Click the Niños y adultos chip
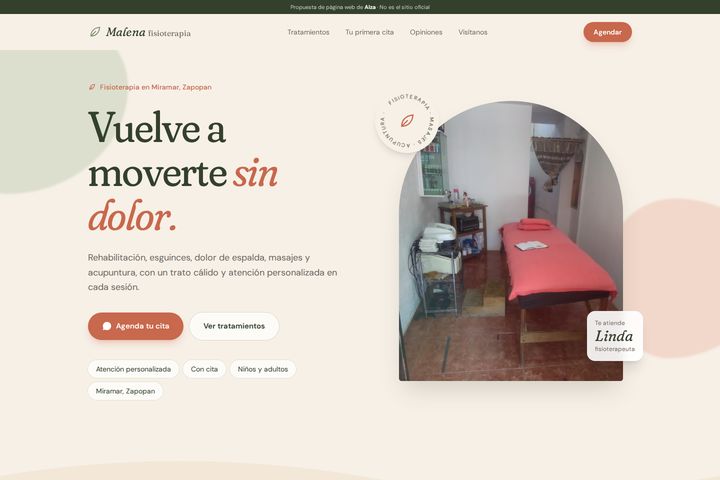Viewport: 720px width, 480px height. [x=263, y=369]
